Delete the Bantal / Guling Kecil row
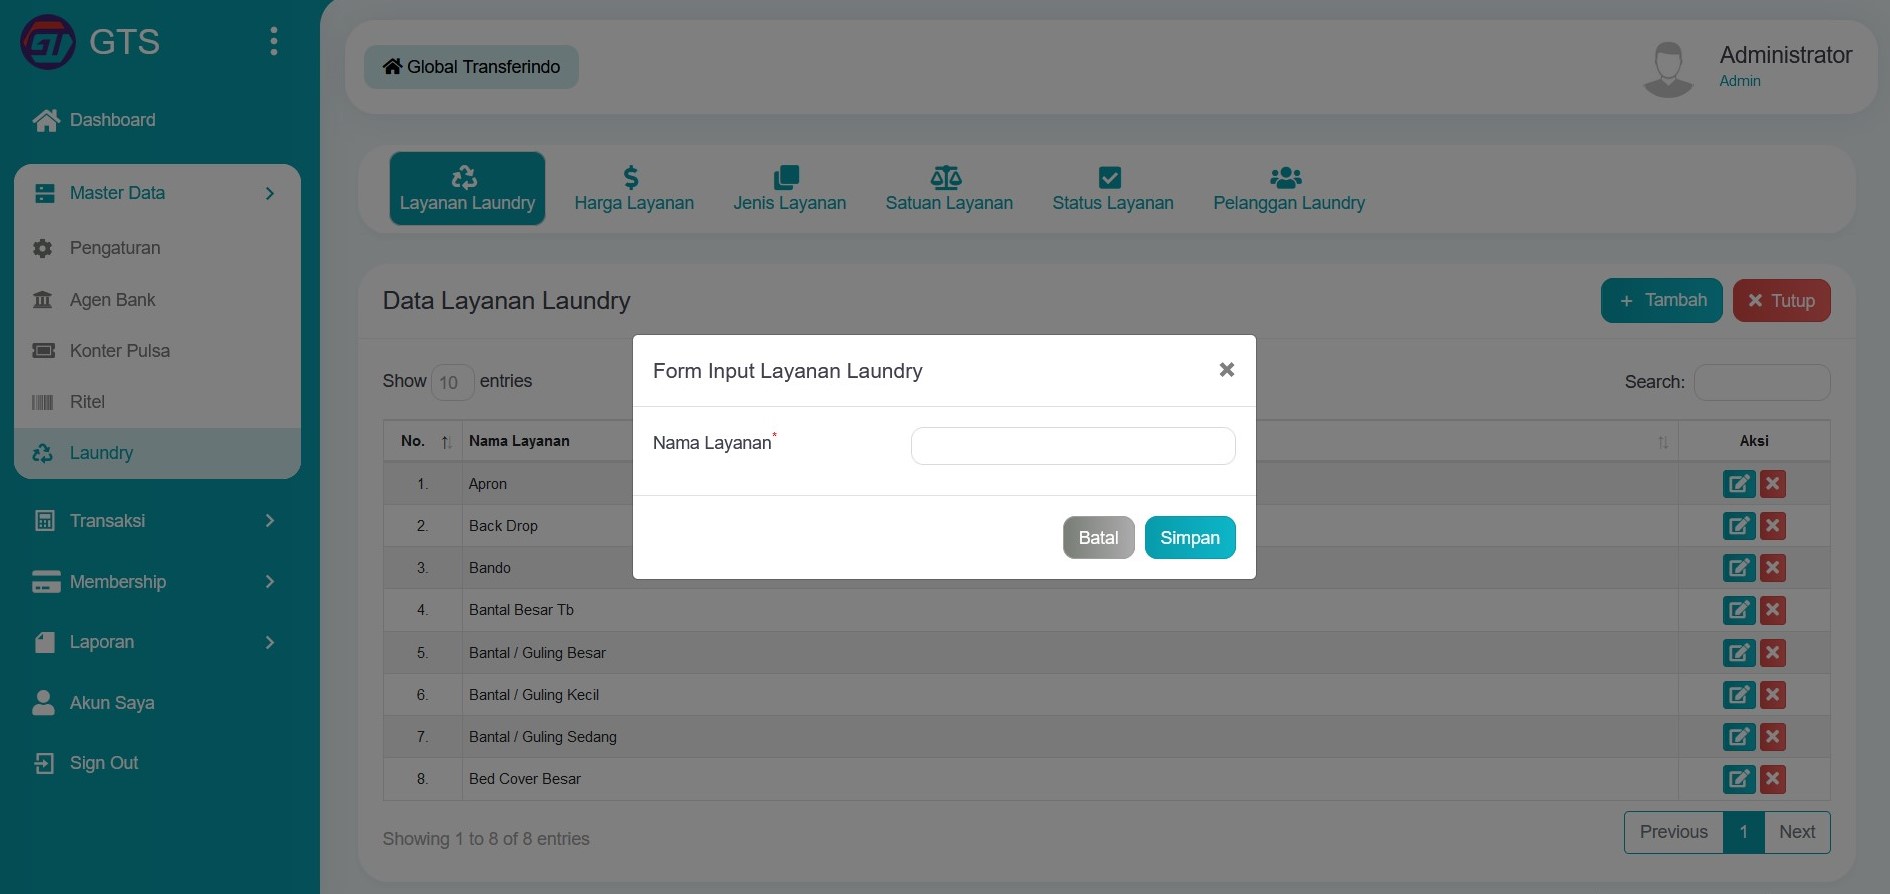This screenshot has height=894, width=1890. click(1773, 695)
